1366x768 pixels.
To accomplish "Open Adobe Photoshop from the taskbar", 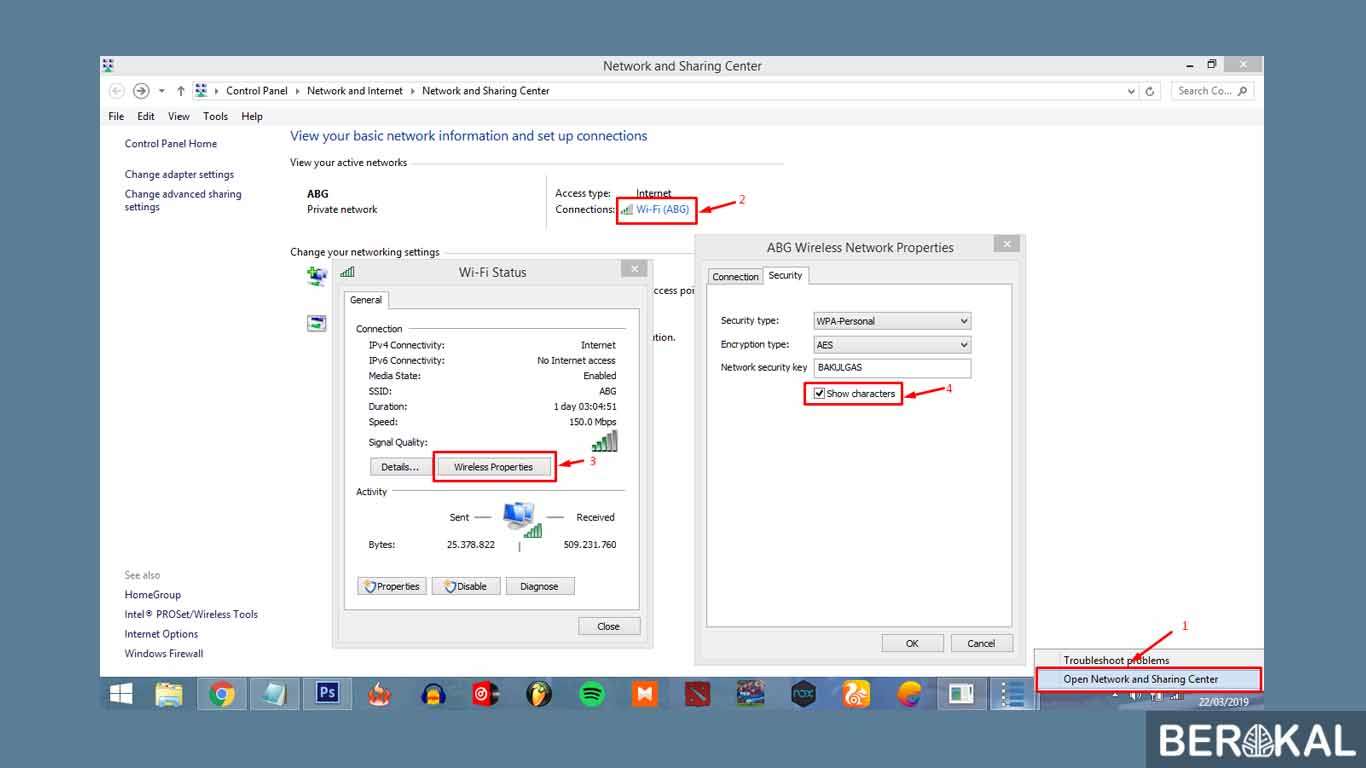I will coord(327,694).
